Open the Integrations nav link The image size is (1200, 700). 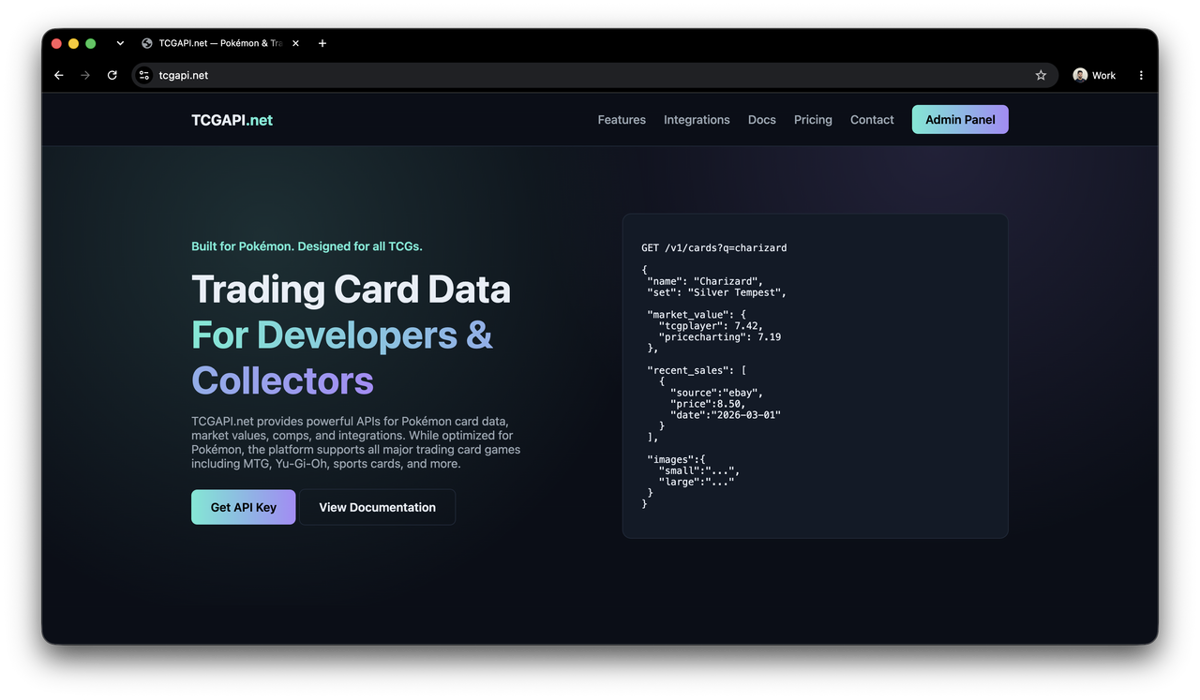tap(697, 120)
